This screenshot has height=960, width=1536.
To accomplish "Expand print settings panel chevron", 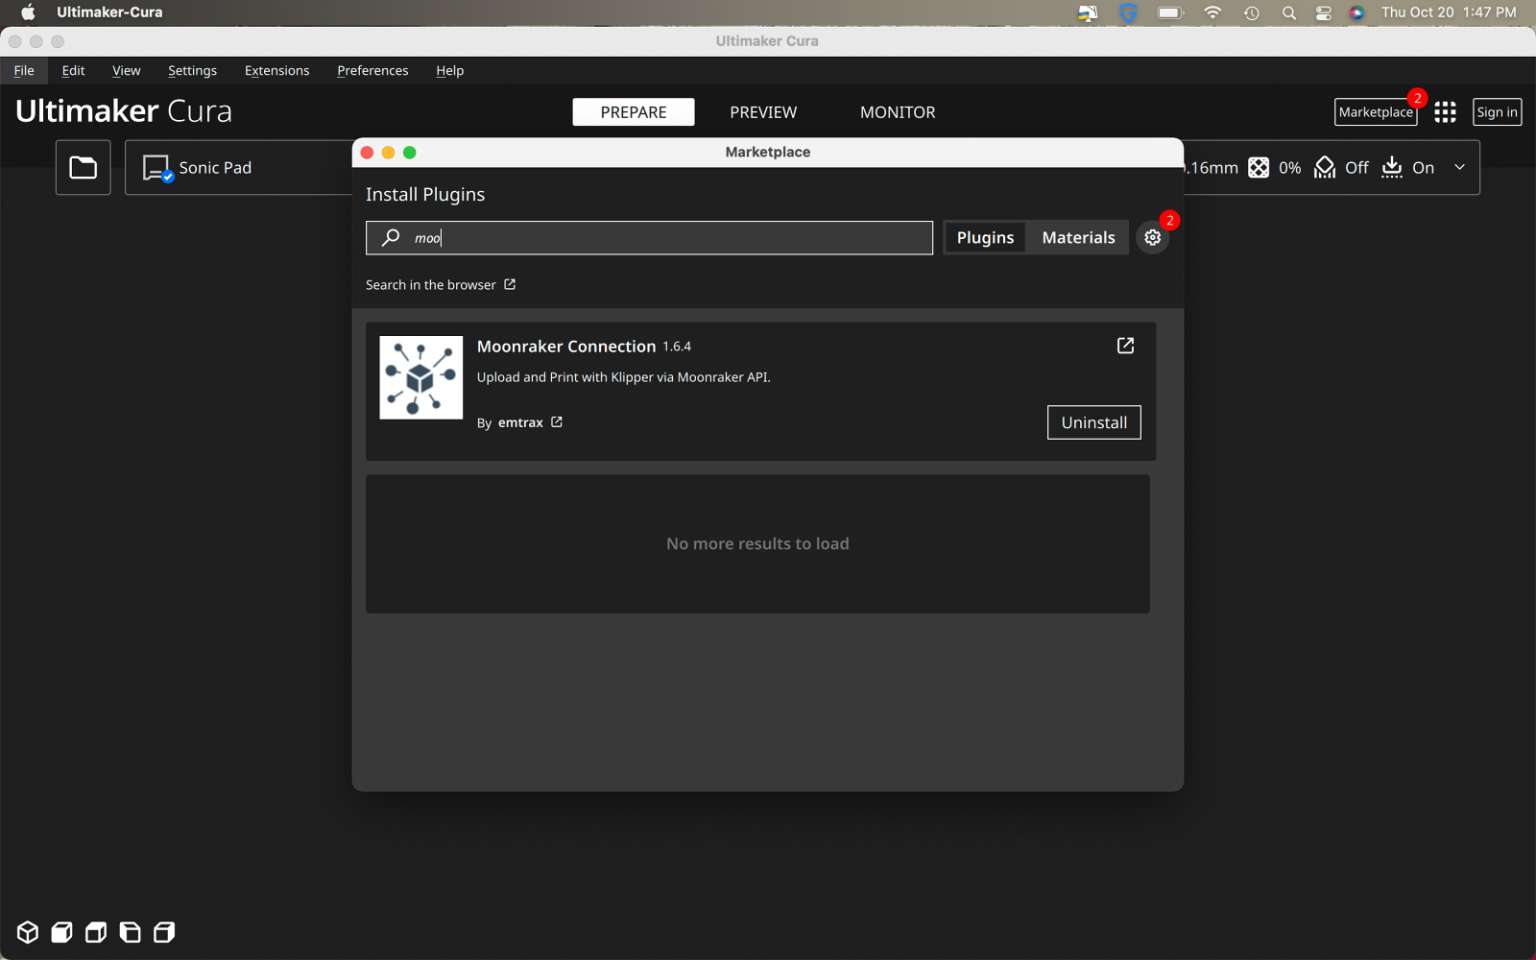I will click(1460, 167).
